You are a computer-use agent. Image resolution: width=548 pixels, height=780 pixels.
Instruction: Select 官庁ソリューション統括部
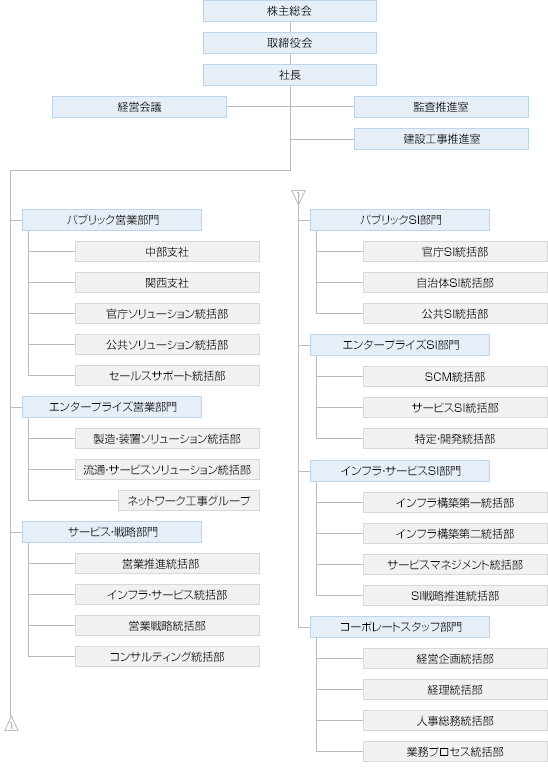coord(167,313)
